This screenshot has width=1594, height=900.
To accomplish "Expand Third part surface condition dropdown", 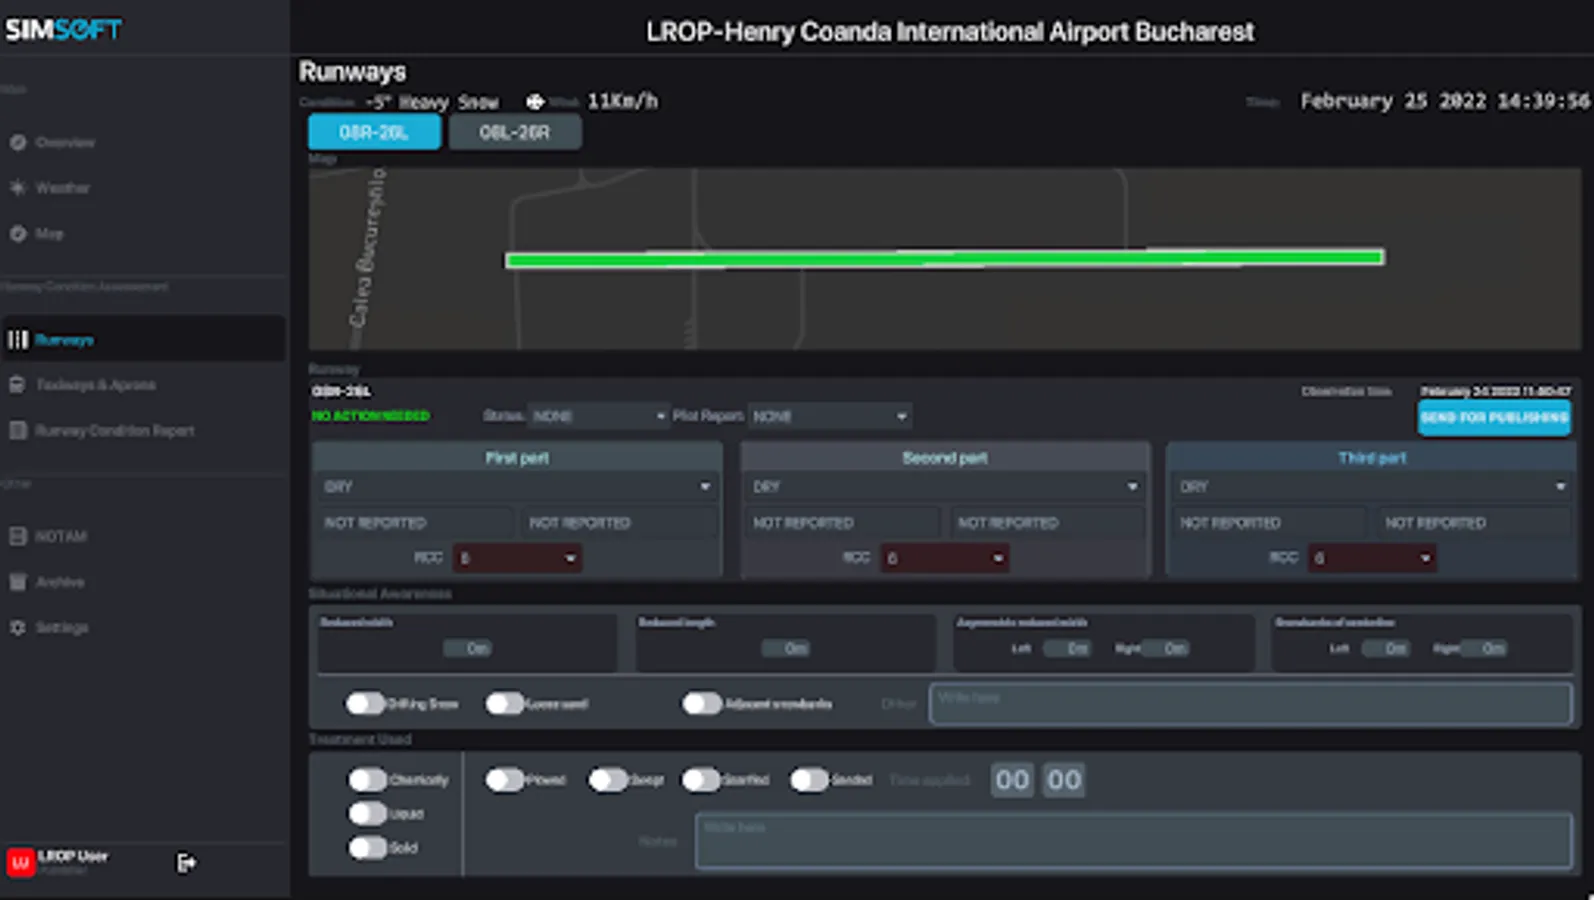I will pyautogui.click(x=1372, y=487).
